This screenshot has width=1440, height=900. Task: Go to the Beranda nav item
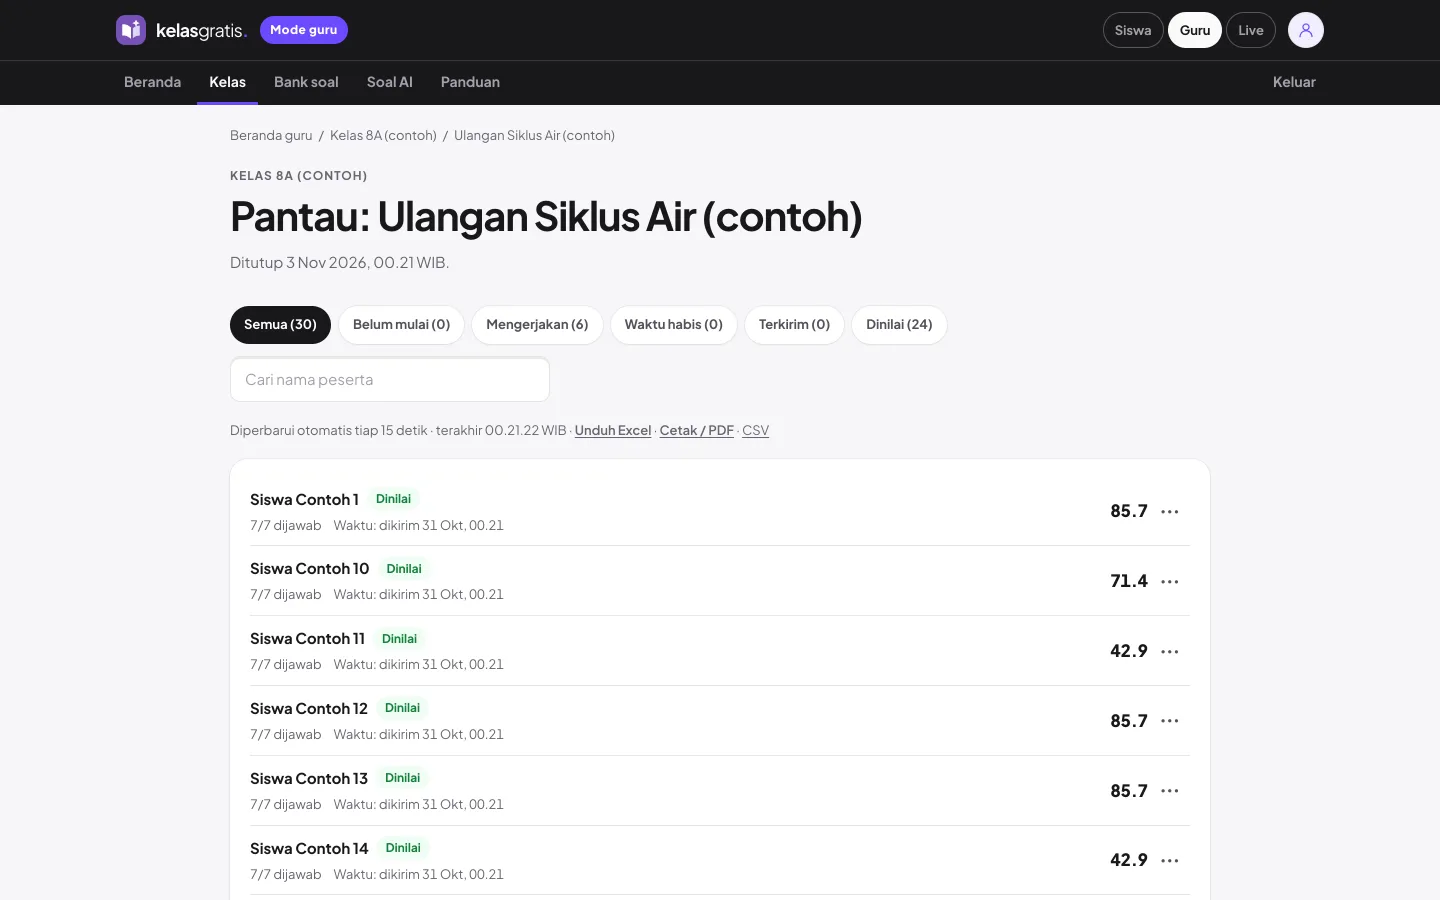pyautogui.click(x=152, y=82)
